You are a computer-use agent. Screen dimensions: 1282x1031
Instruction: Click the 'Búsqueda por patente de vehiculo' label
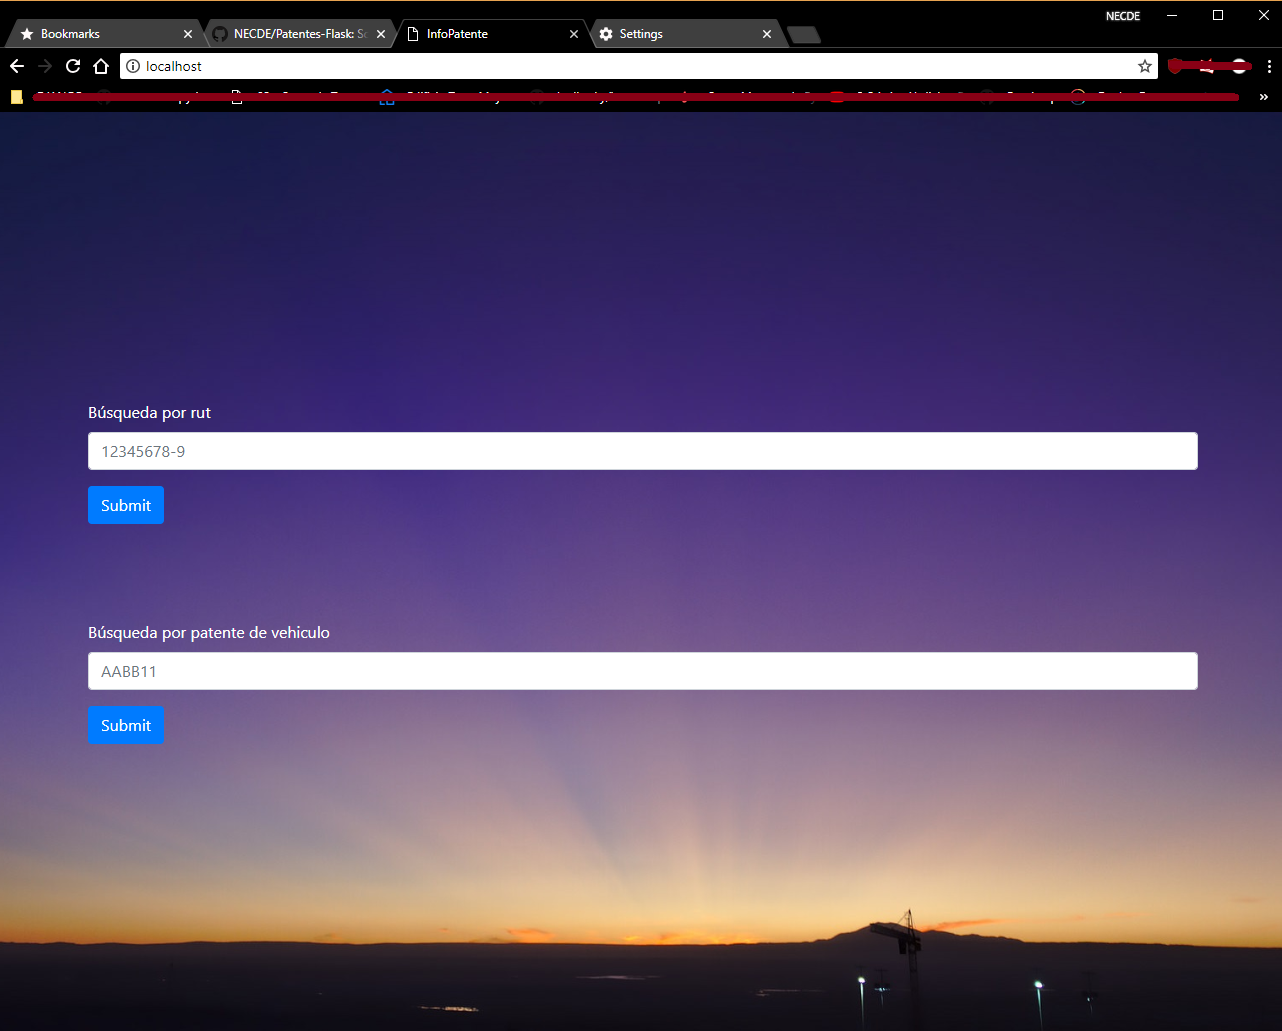tap(209, 632)
